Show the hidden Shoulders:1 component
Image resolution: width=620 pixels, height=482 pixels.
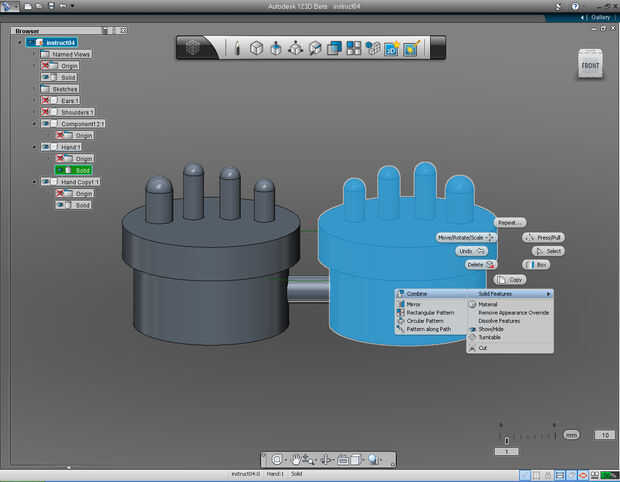click(46, 112)
